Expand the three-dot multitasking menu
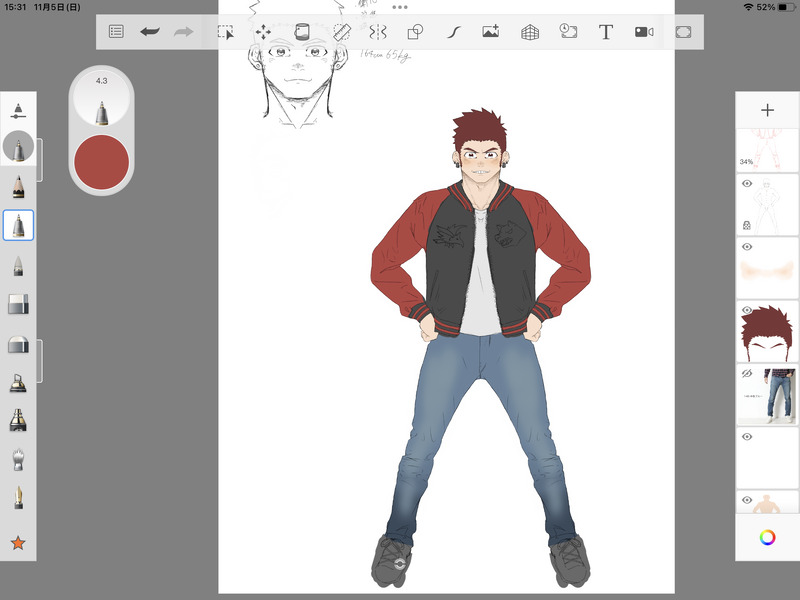800x600 pixels. coord(400,7)
